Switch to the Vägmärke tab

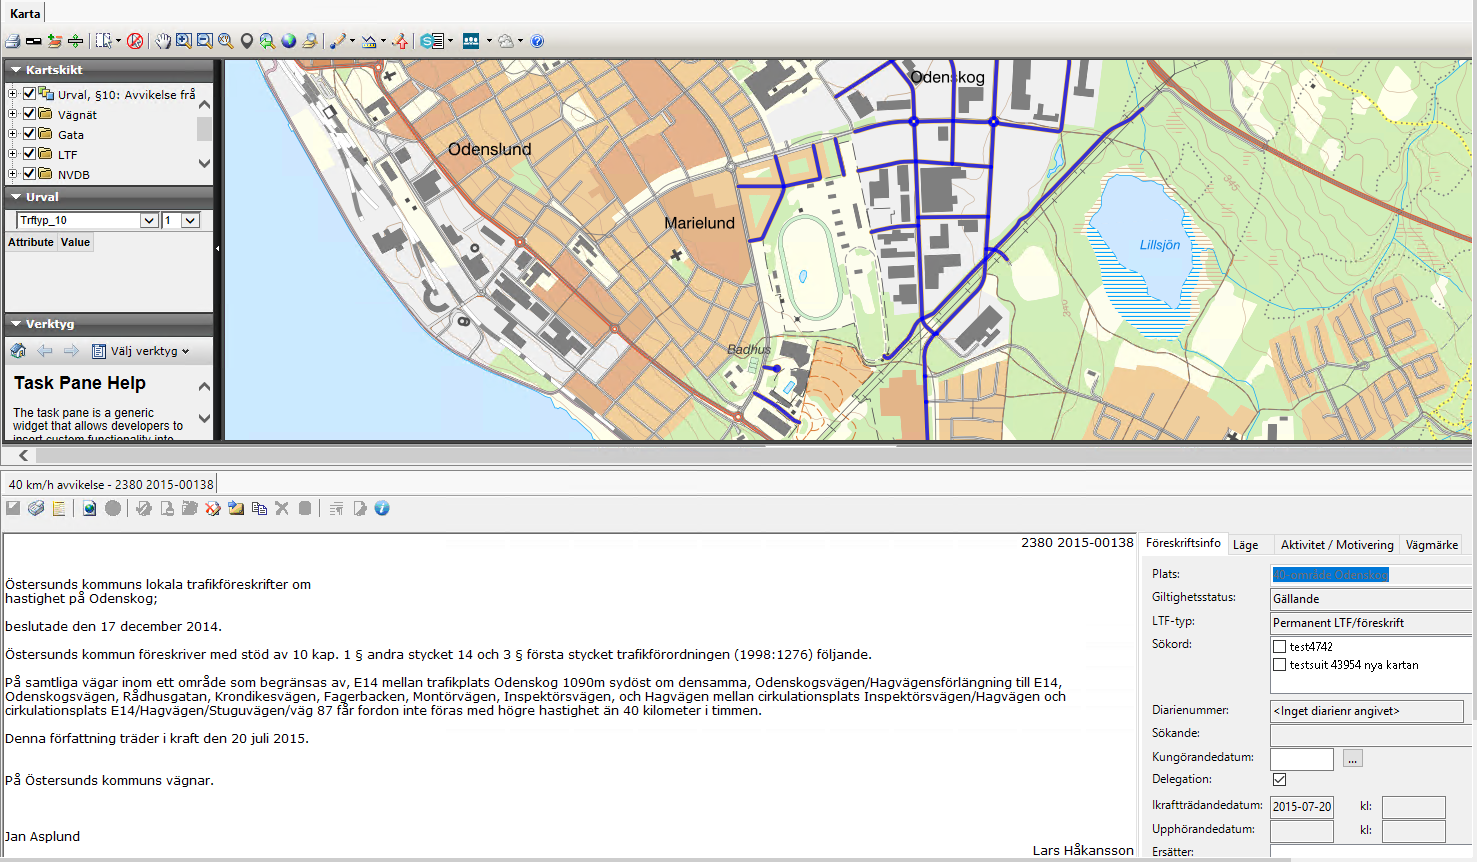click(1432, 545)
